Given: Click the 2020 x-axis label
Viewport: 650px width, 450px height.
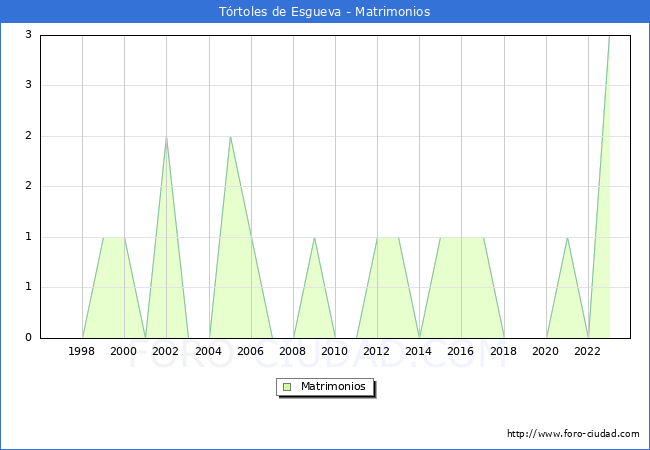Looking at the screenshot, I should click(546, 351).
